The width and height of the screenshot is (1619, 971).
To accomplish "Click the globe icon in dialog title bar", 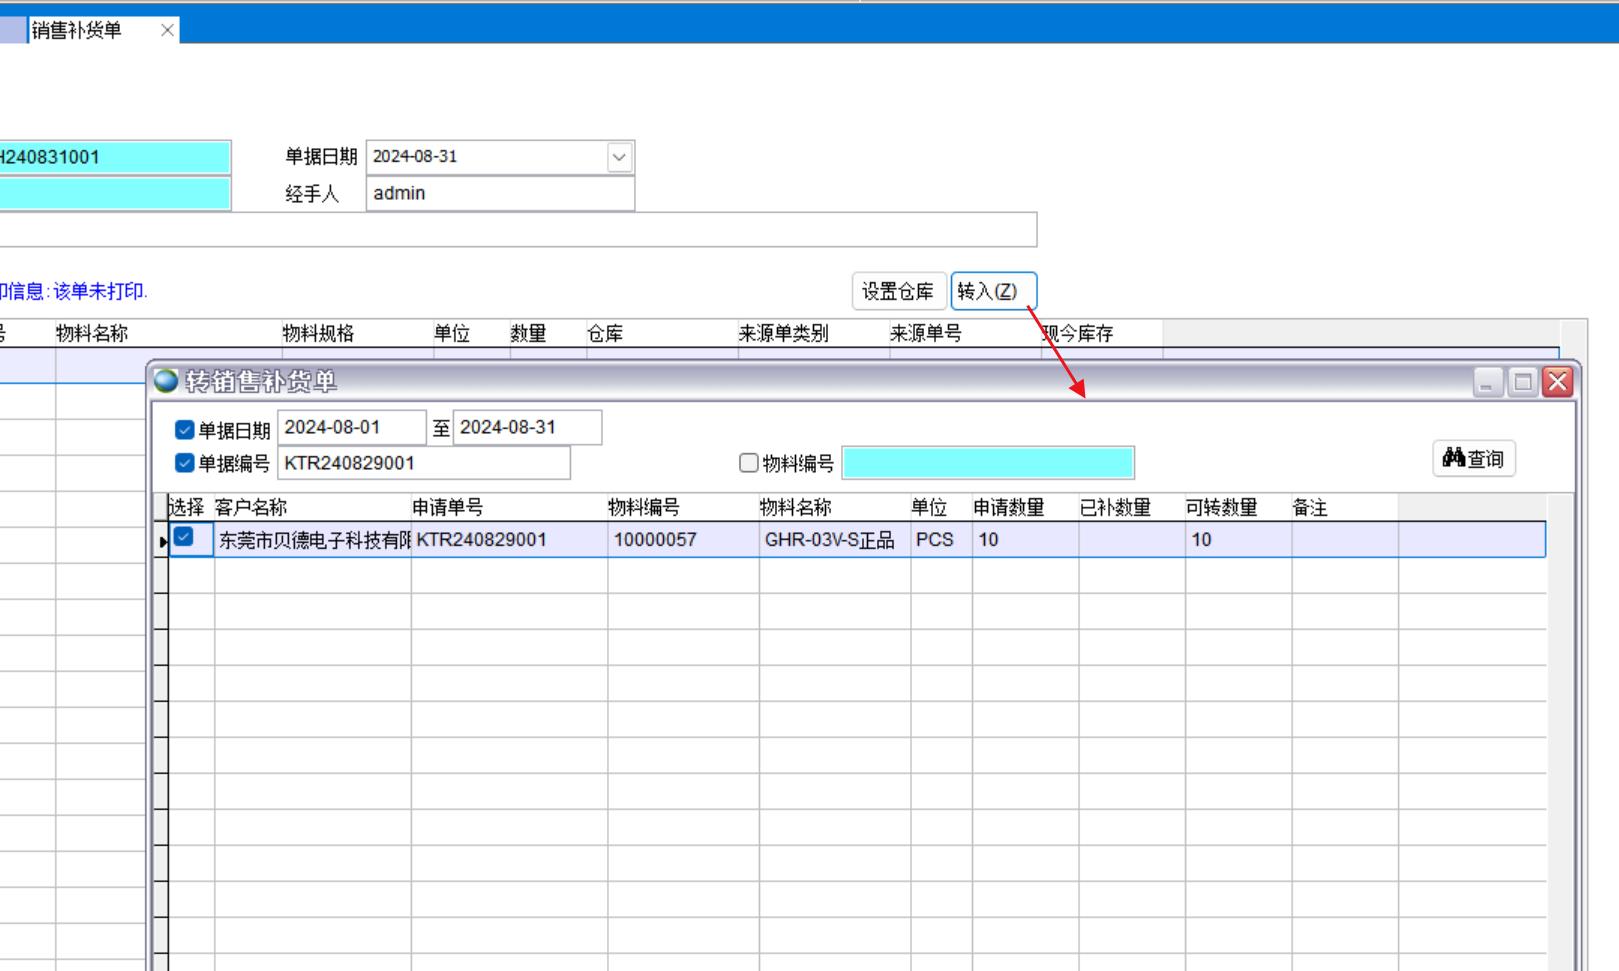I will click(x=166, y=381).
